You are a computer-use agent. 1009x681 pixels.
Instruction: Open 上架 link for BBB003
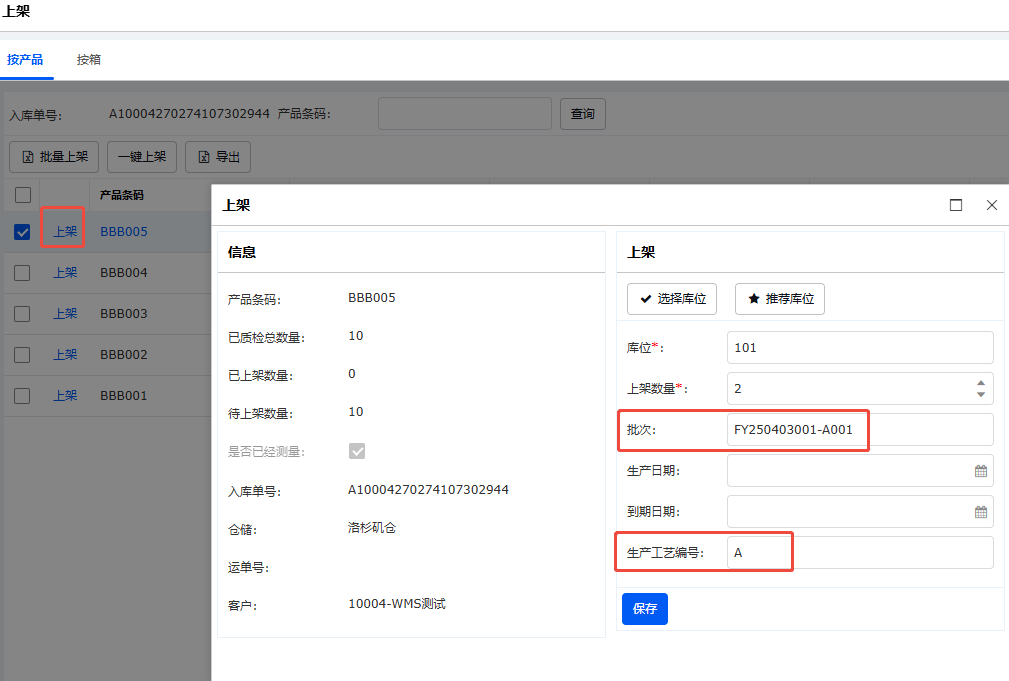[65, 314]
